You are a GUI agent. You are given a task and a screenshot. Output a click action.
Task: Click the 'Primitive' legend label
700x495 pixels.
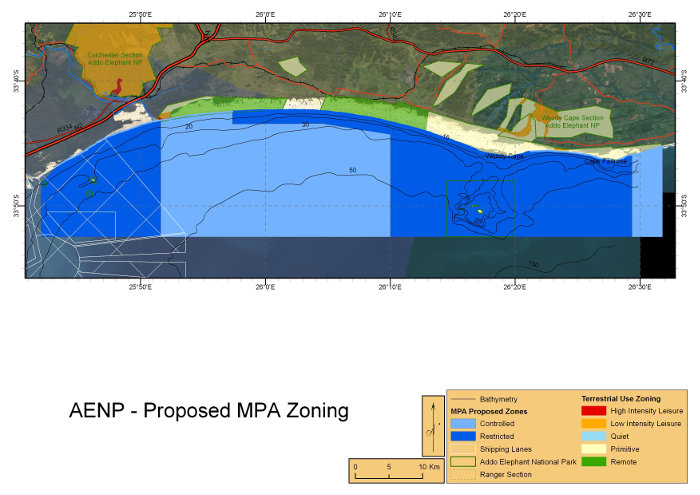[x=625, y=449]
